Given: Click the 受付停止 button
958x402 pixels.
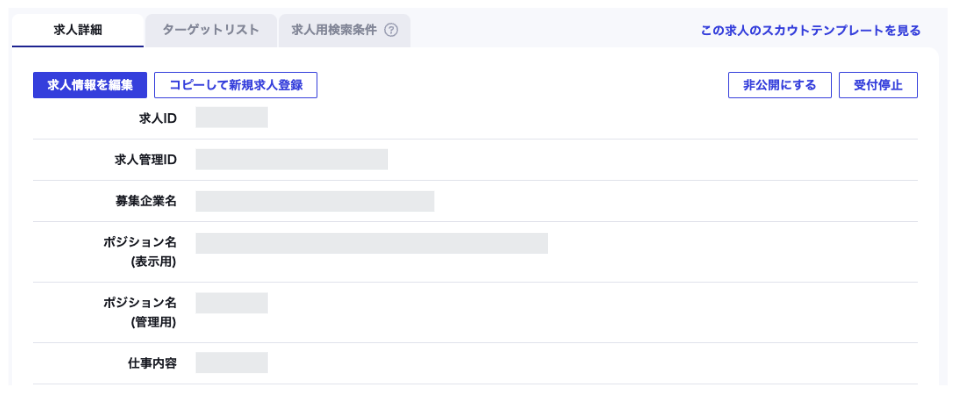Looking at the screenshot, I should point(879,86).
